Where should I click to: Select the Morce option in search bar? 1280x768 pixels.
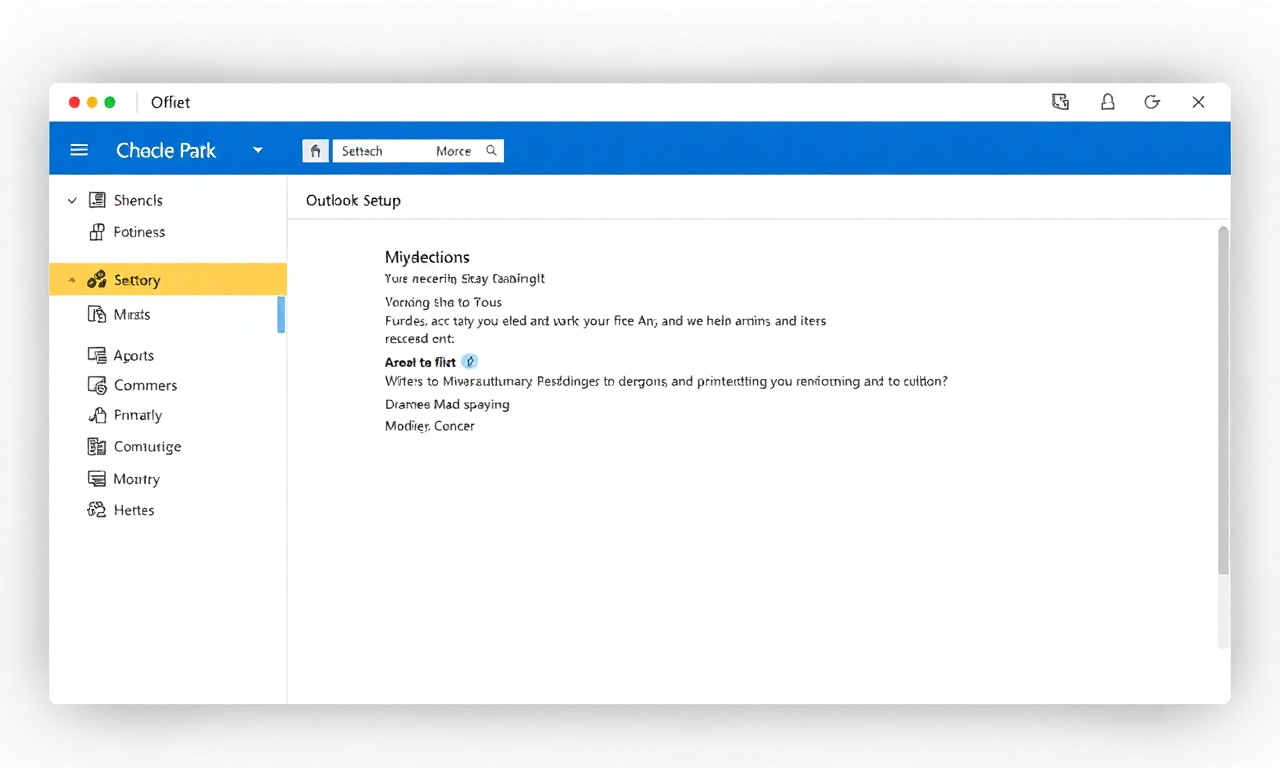pyautogui.click(x=453, y=151)
